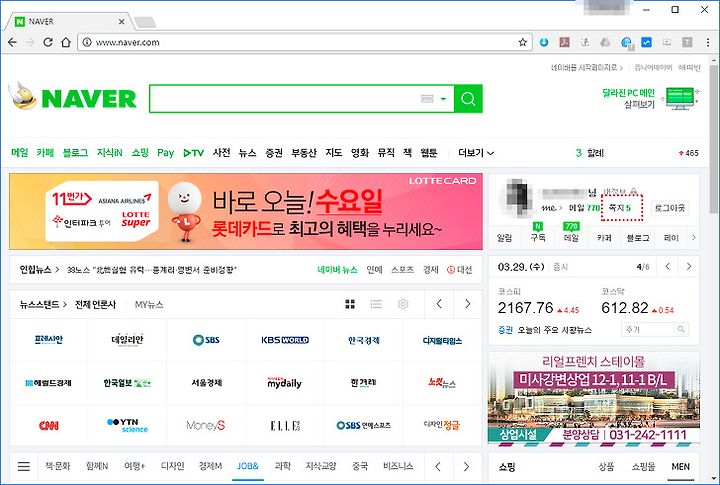Go to previous newsstand page arrow
720x485 pixels.
coord(439,304)
